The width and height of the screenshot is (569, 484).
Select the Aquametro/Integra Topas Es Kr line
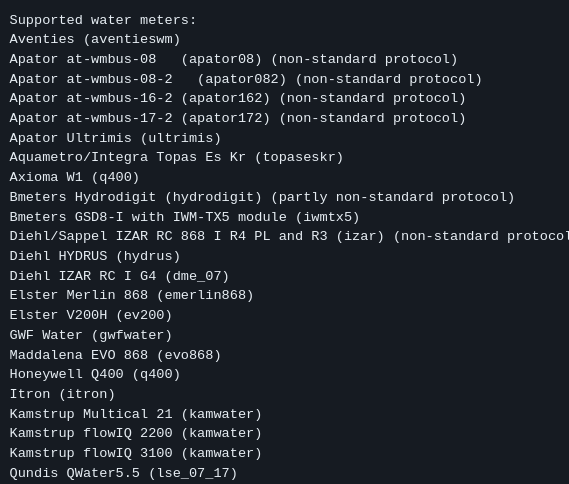pos(176,157)
